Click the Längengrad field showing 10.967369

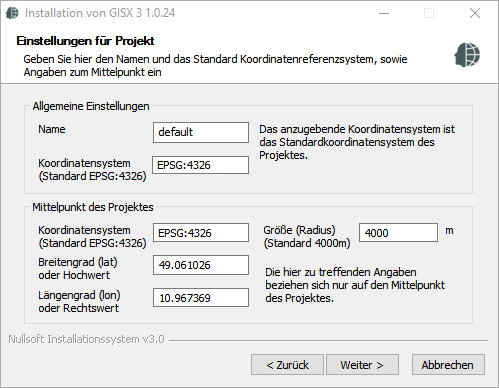(201, 297)
